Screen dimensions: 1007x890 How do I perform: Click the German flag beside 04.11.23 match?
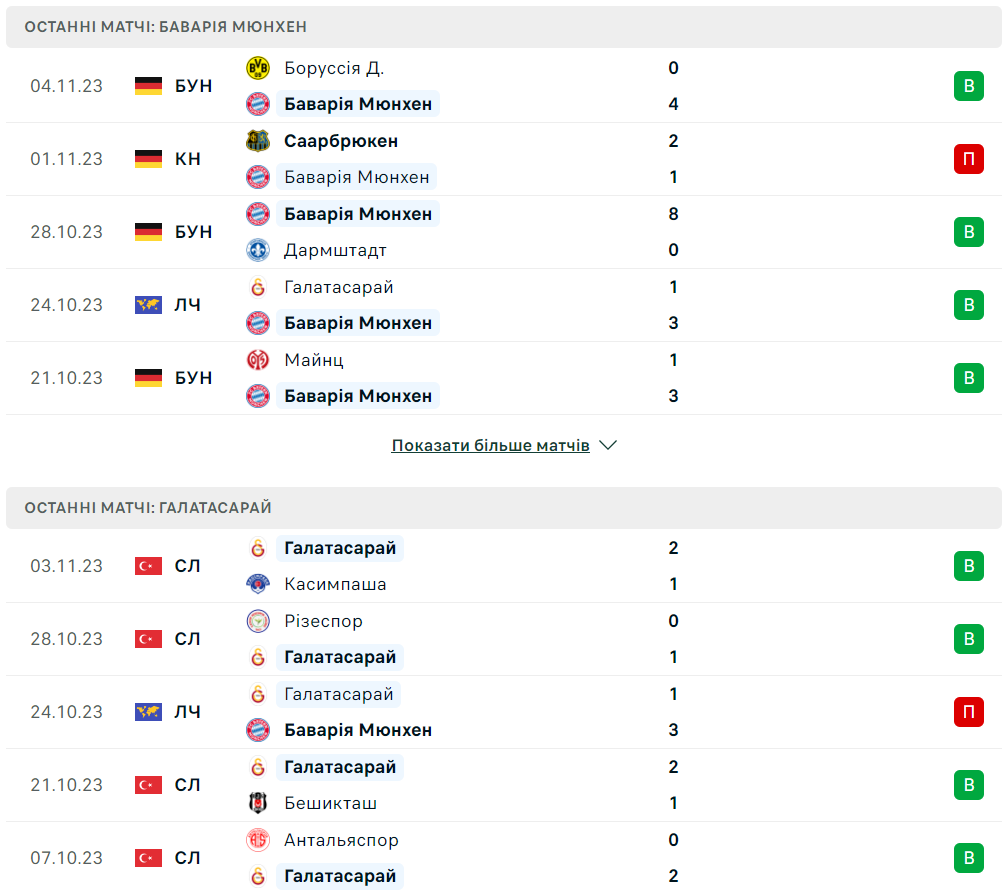[x=148, y=86]
